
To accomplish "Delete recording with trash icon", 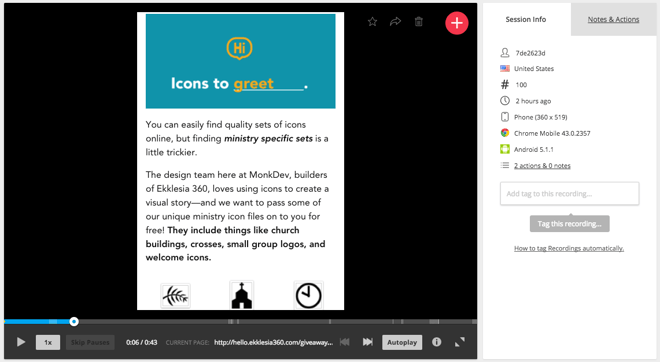I will 418,21.
